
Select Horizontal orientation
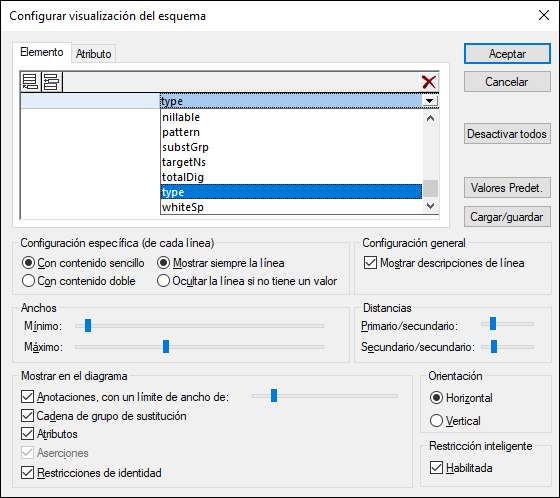(x=461, y=398)
